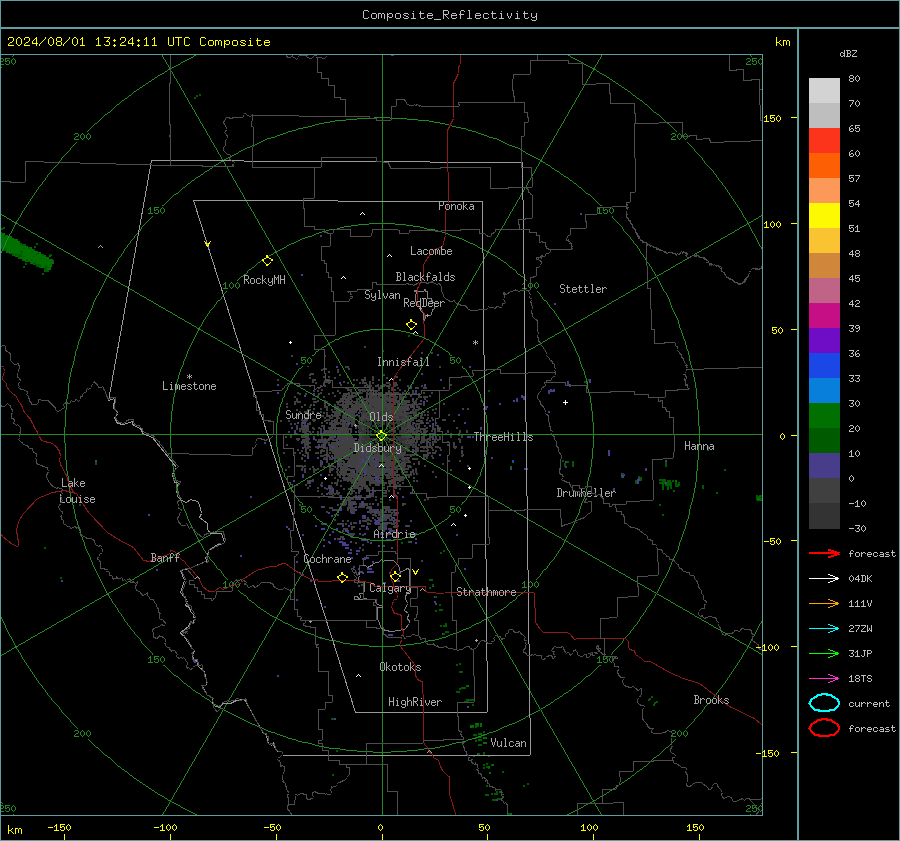Pick the cyan 27ZW arrow legend icon
The image size is (900, 841).
[824, 629]
